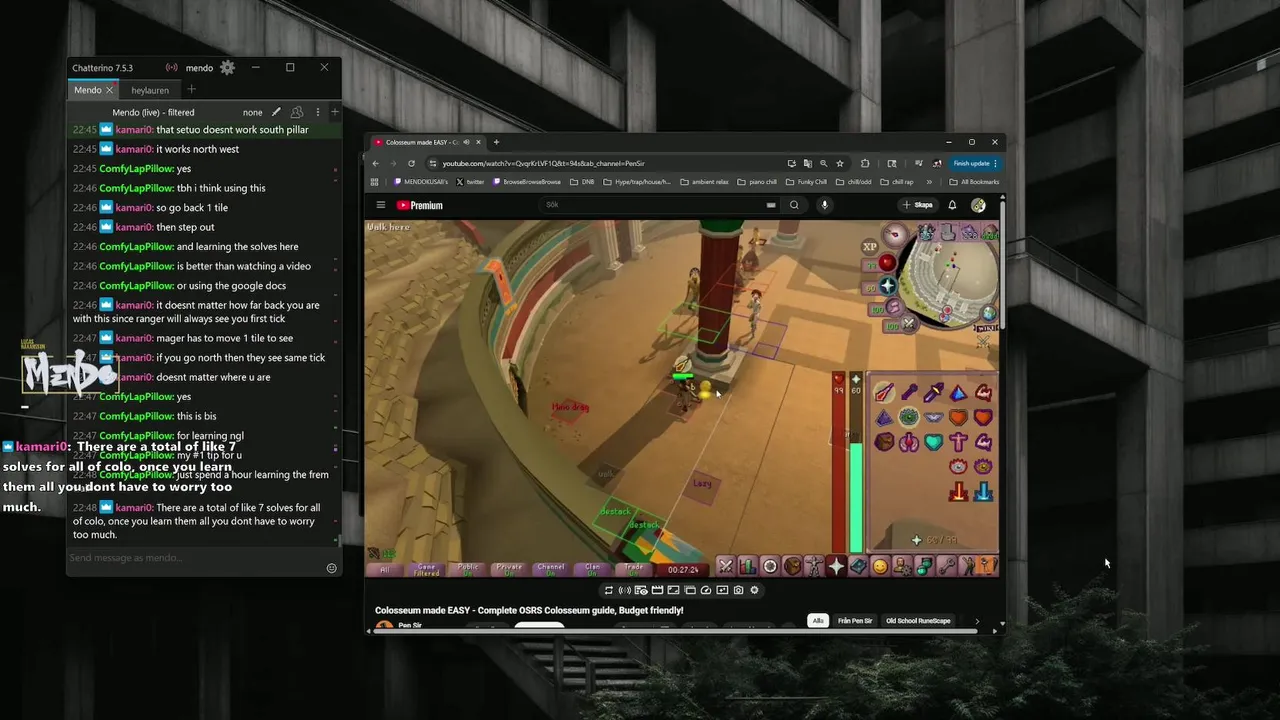Viewport: 1280px width, 720px height.
Task: Open the YouTube account avatar menu
Action: pos(978,205)
